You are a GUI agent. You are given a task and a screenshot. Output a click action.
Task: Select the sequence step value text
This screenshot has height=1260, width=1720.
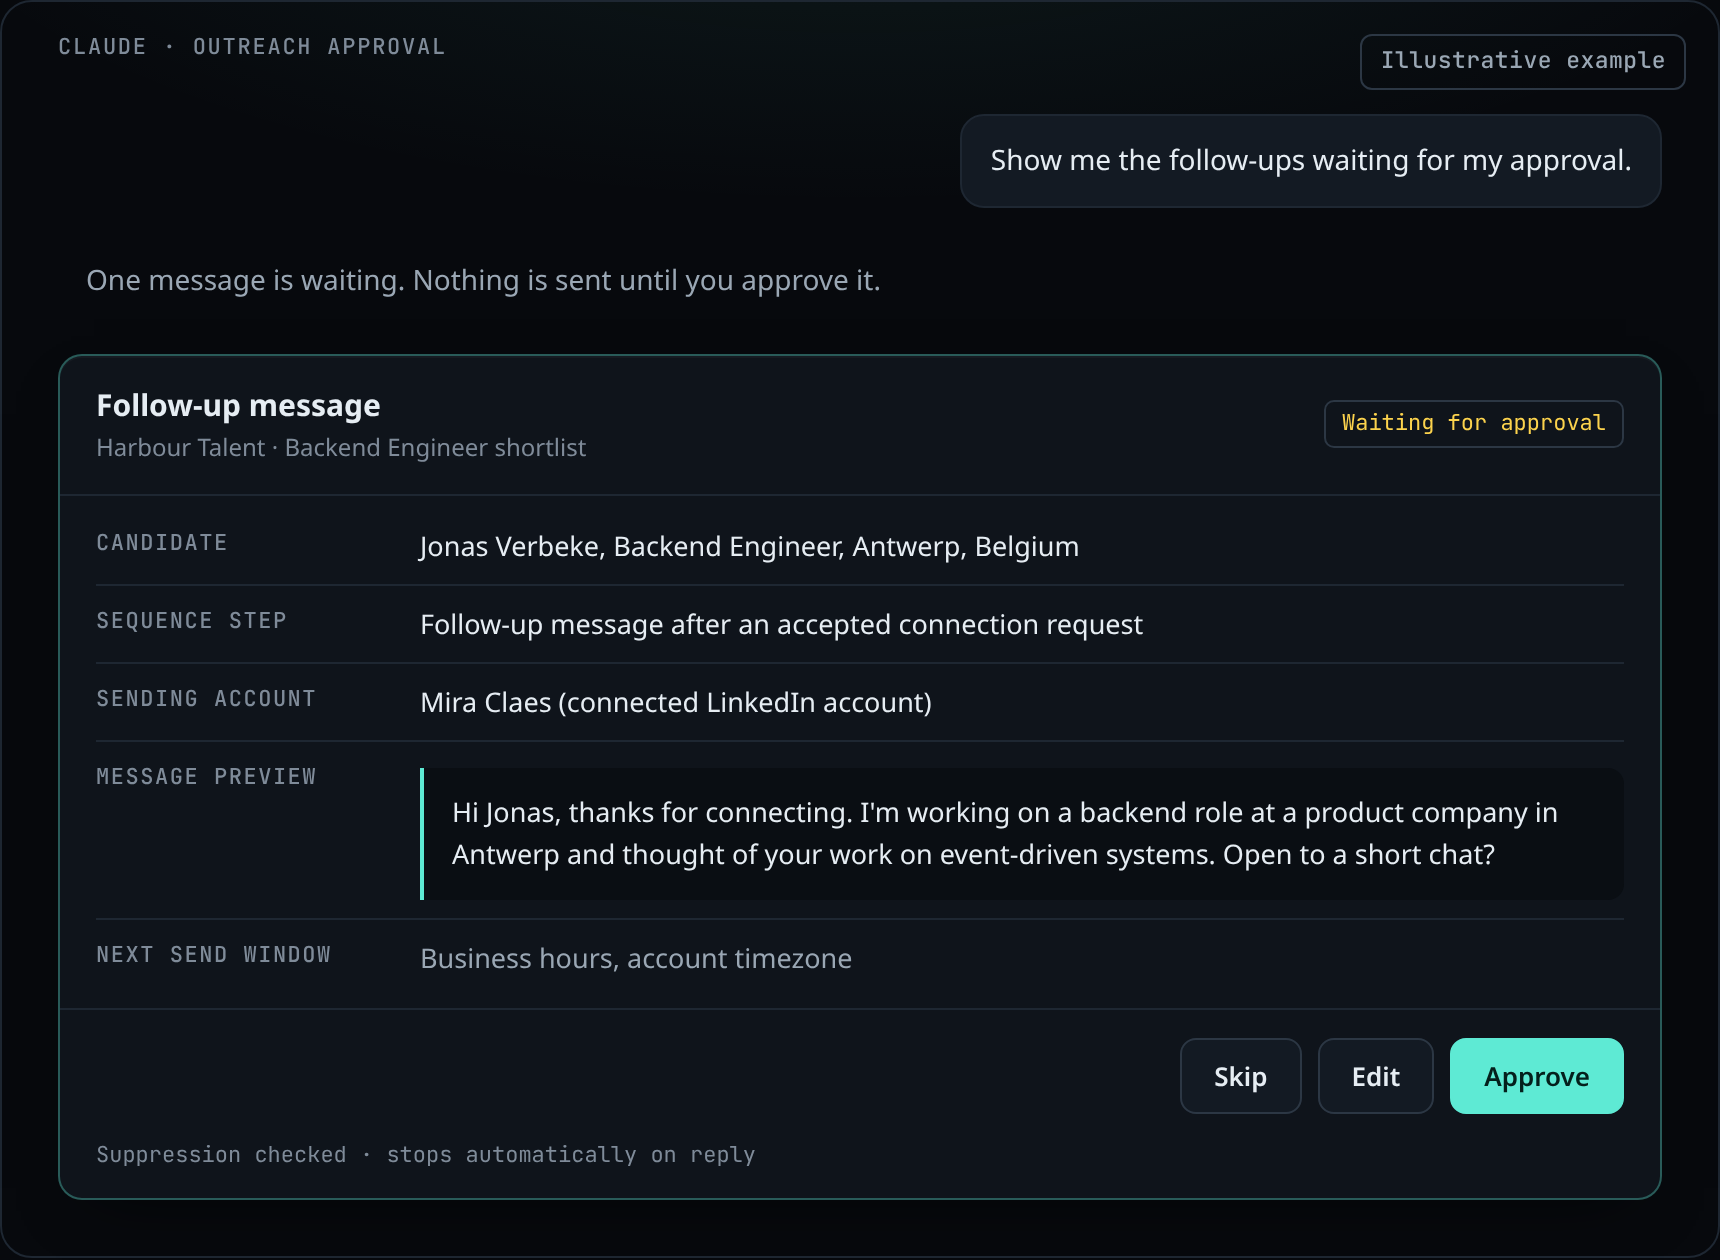tap(781, 625)
